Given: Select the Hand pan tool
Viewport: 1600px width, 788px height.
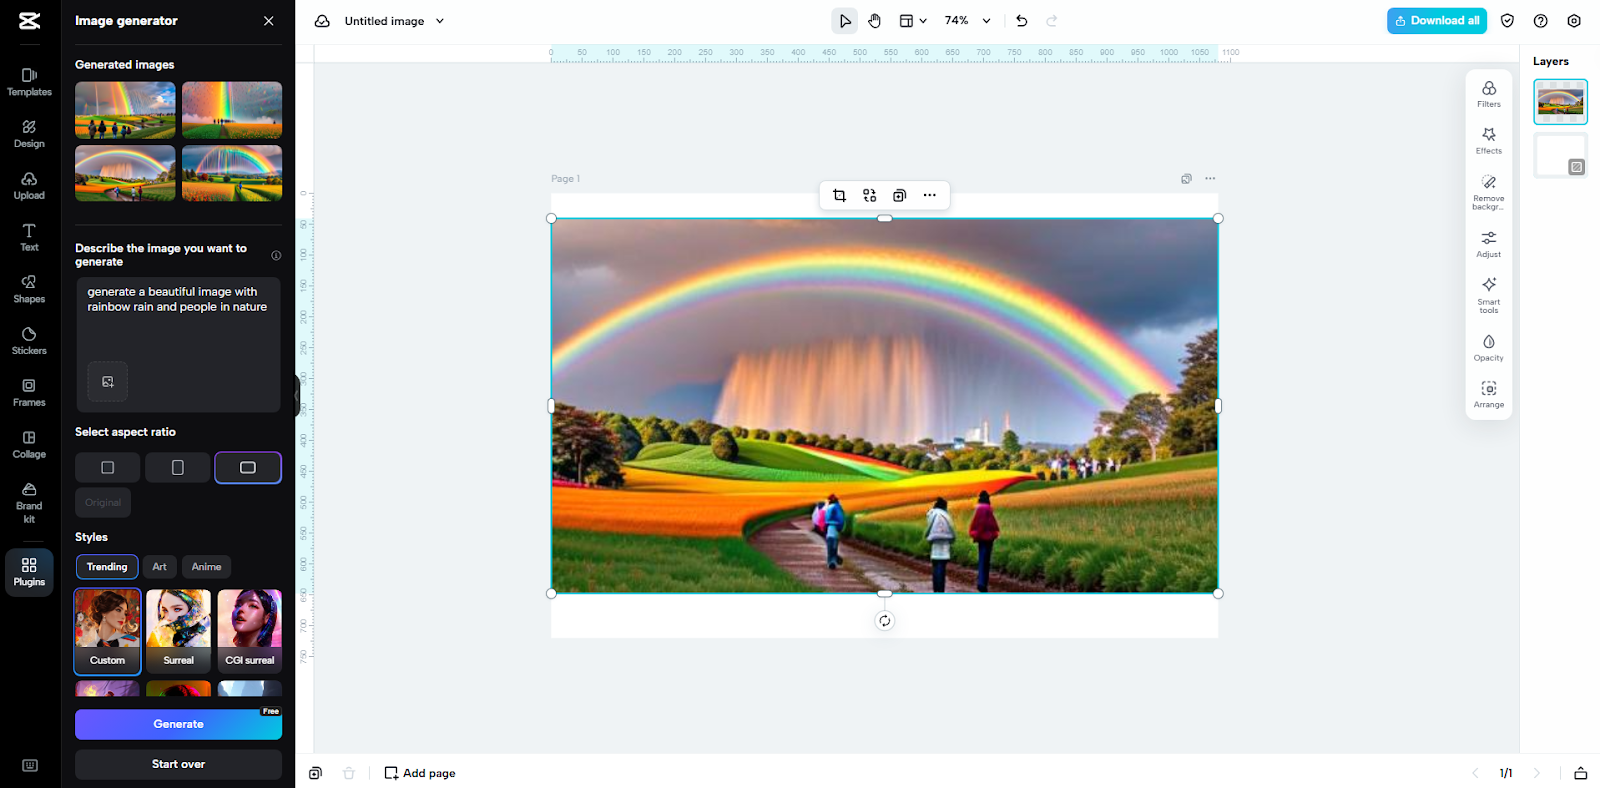Looking at the screenshot, I should [875, 21].
